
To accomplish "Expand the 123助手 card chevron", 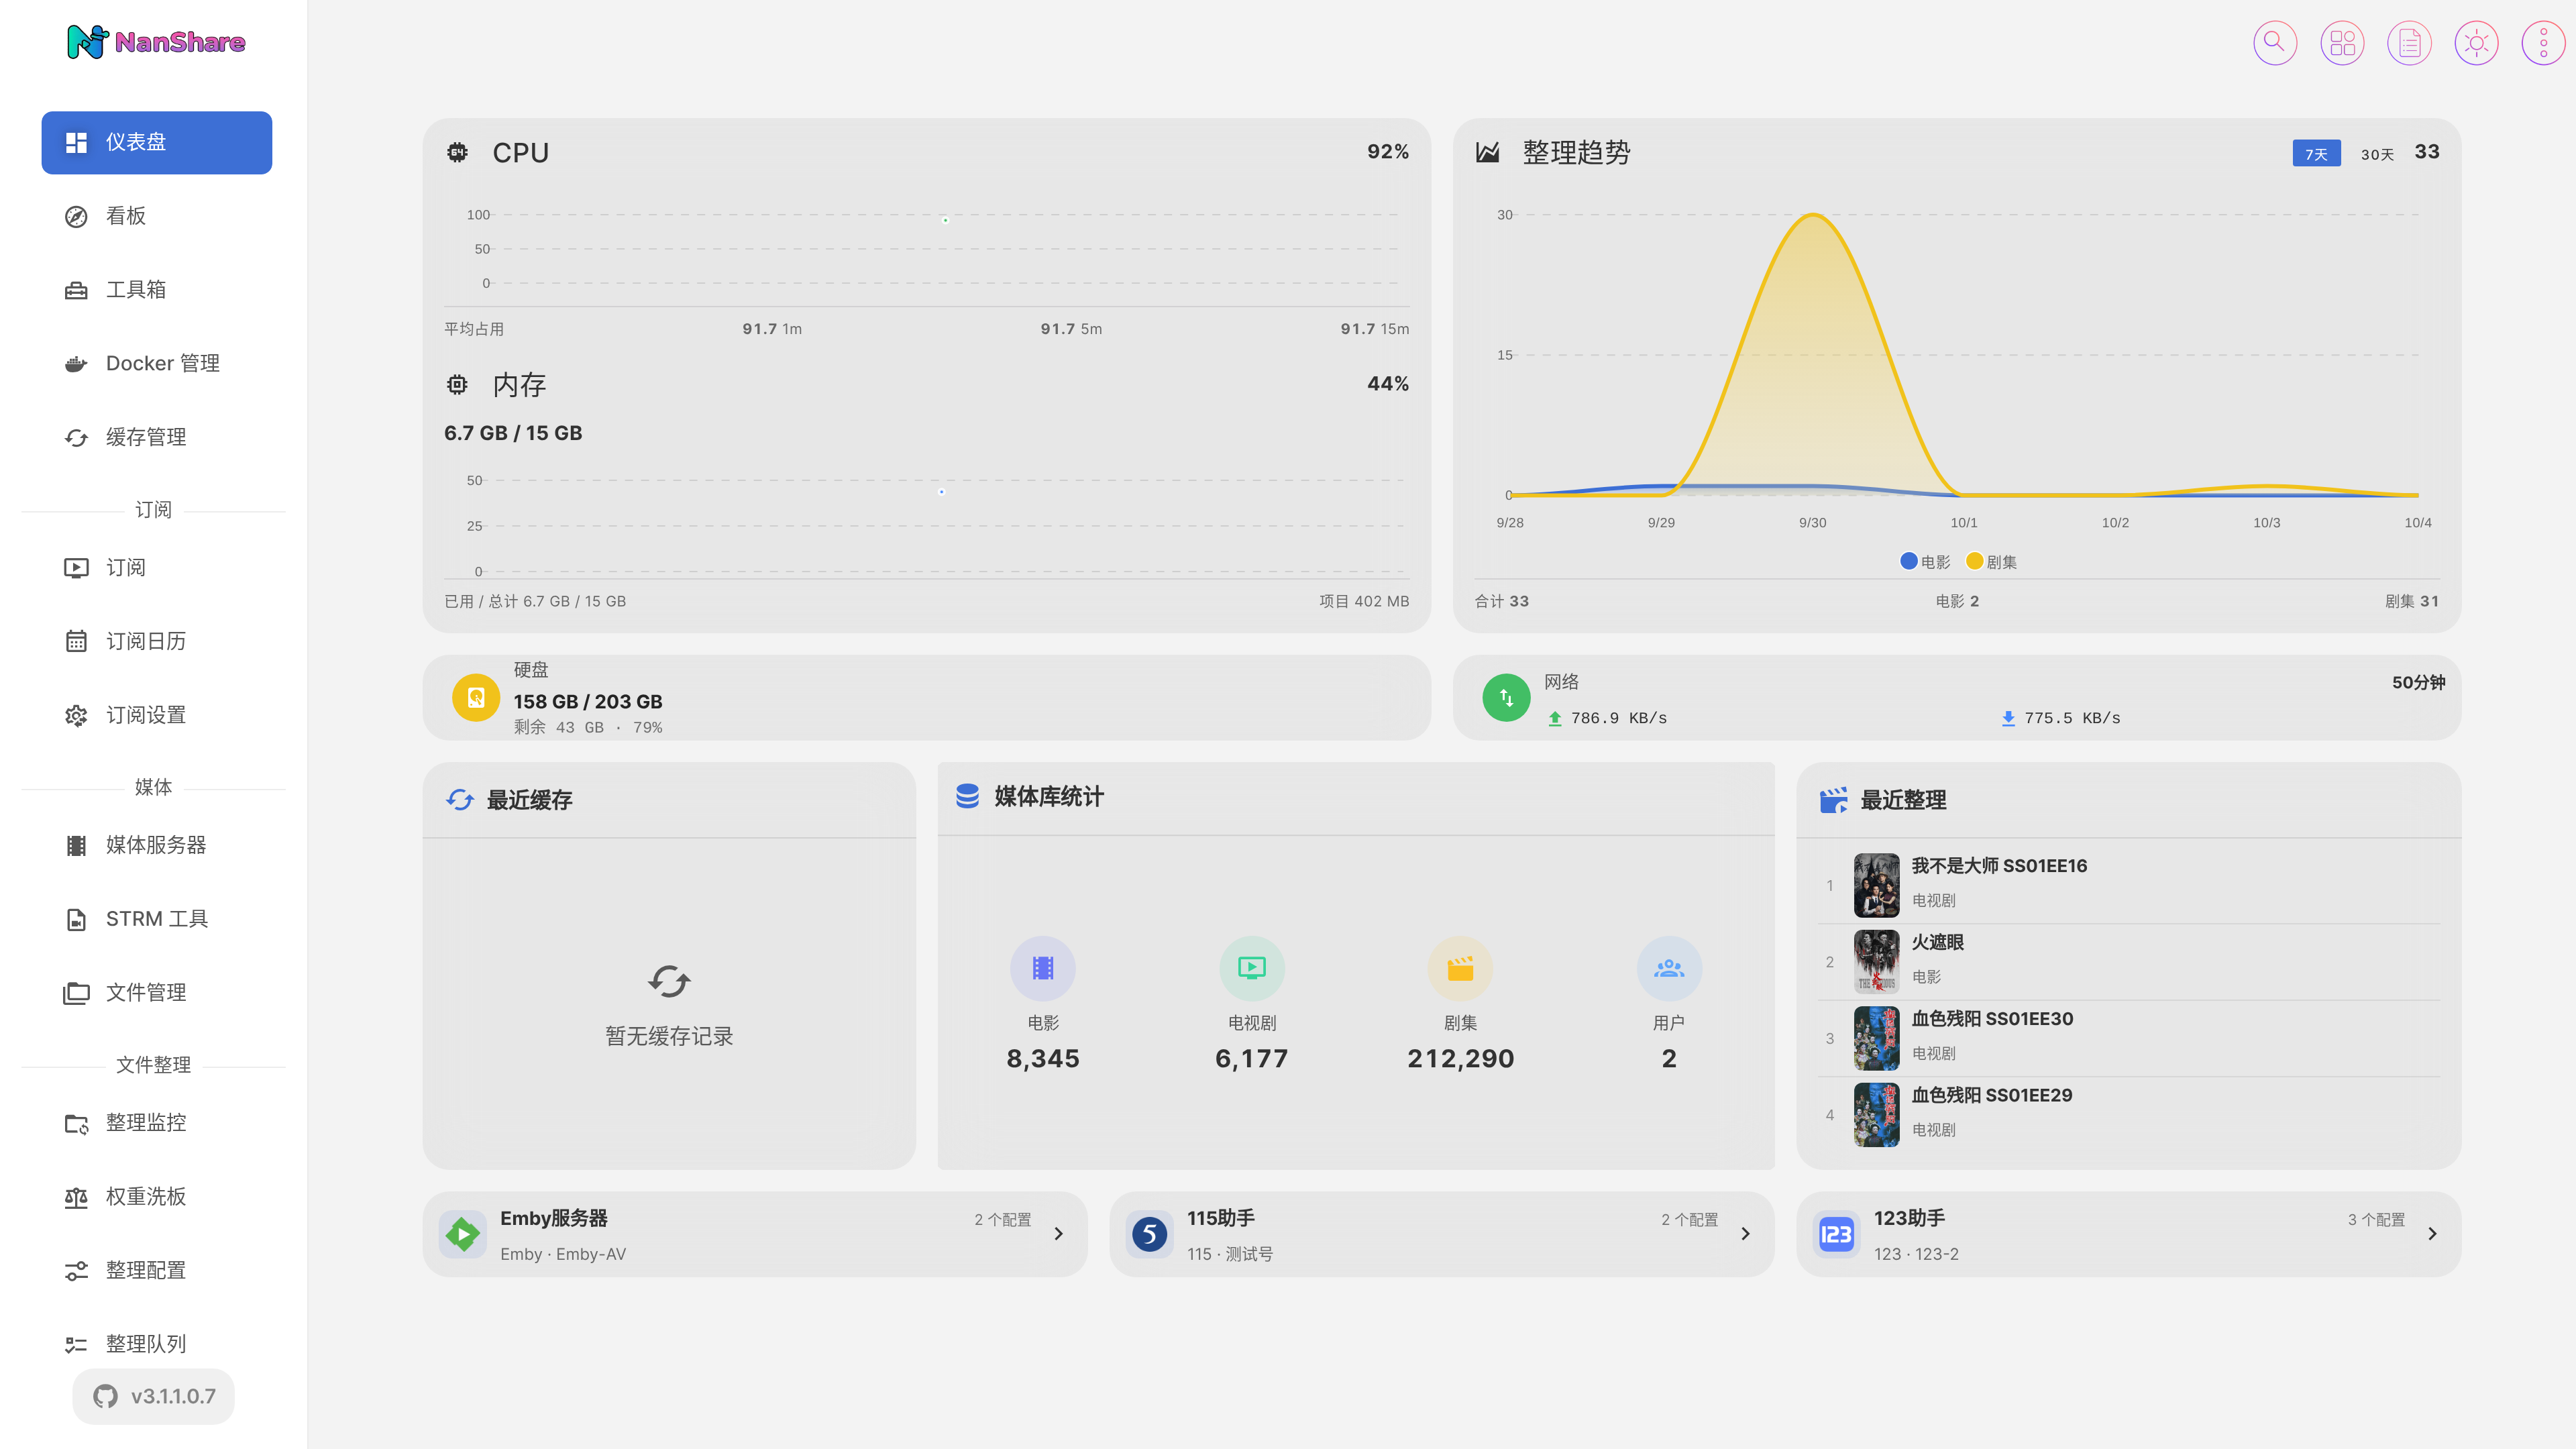I will pos(2433,1234).
